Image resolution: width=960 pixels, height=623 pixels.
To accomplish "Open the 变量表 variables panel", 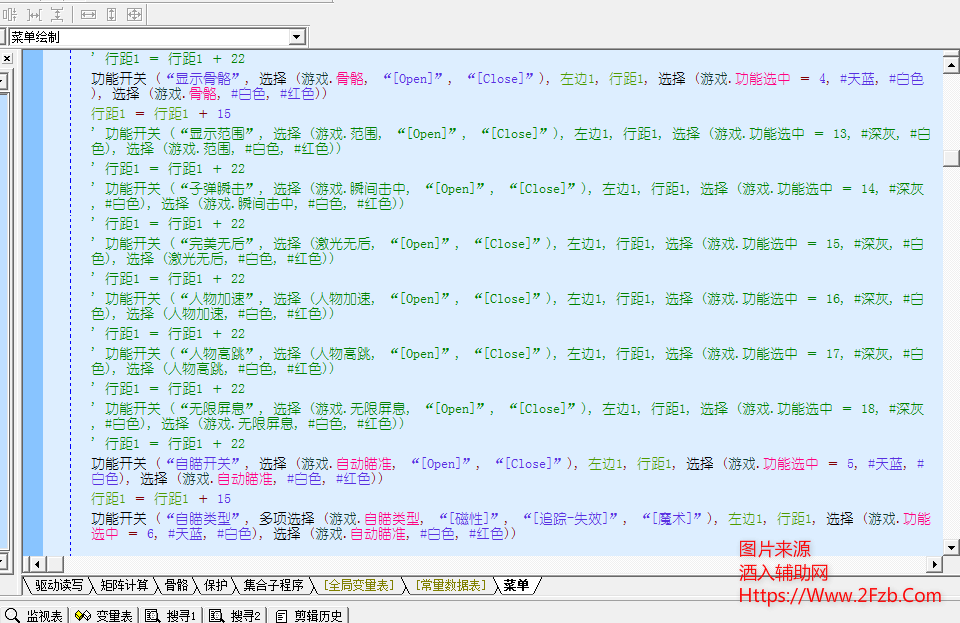I will click(105, 615).
